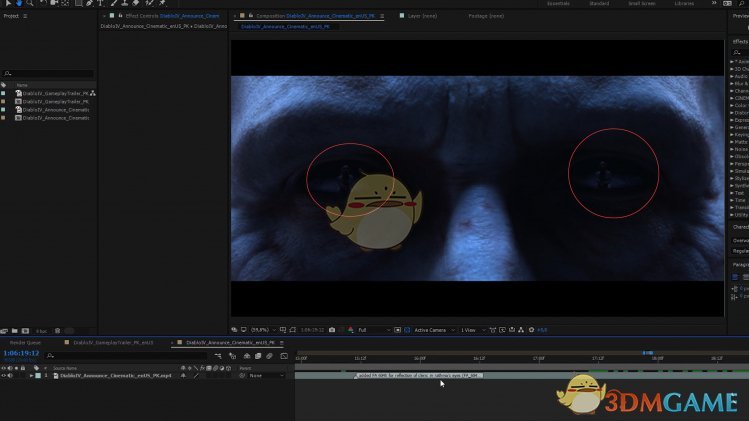Viewport: 749px width, 421px height.
Task: Toggle pixel aspect ratio correction
Action: [x=492, y=330]
